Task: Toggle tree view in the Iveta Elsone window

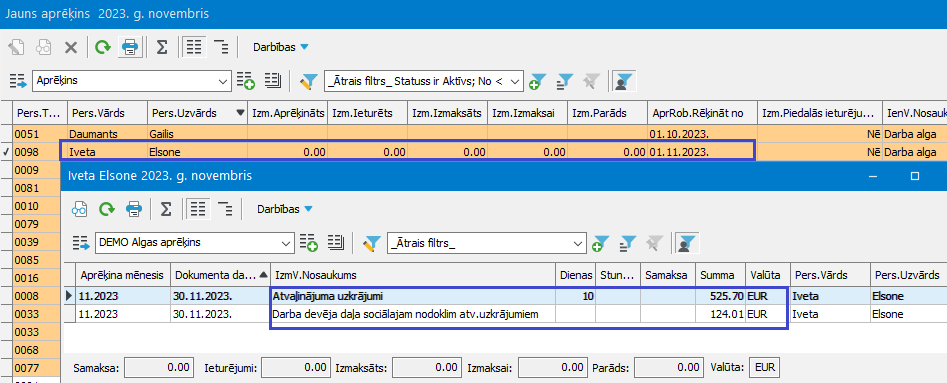Action: point(226,209)
